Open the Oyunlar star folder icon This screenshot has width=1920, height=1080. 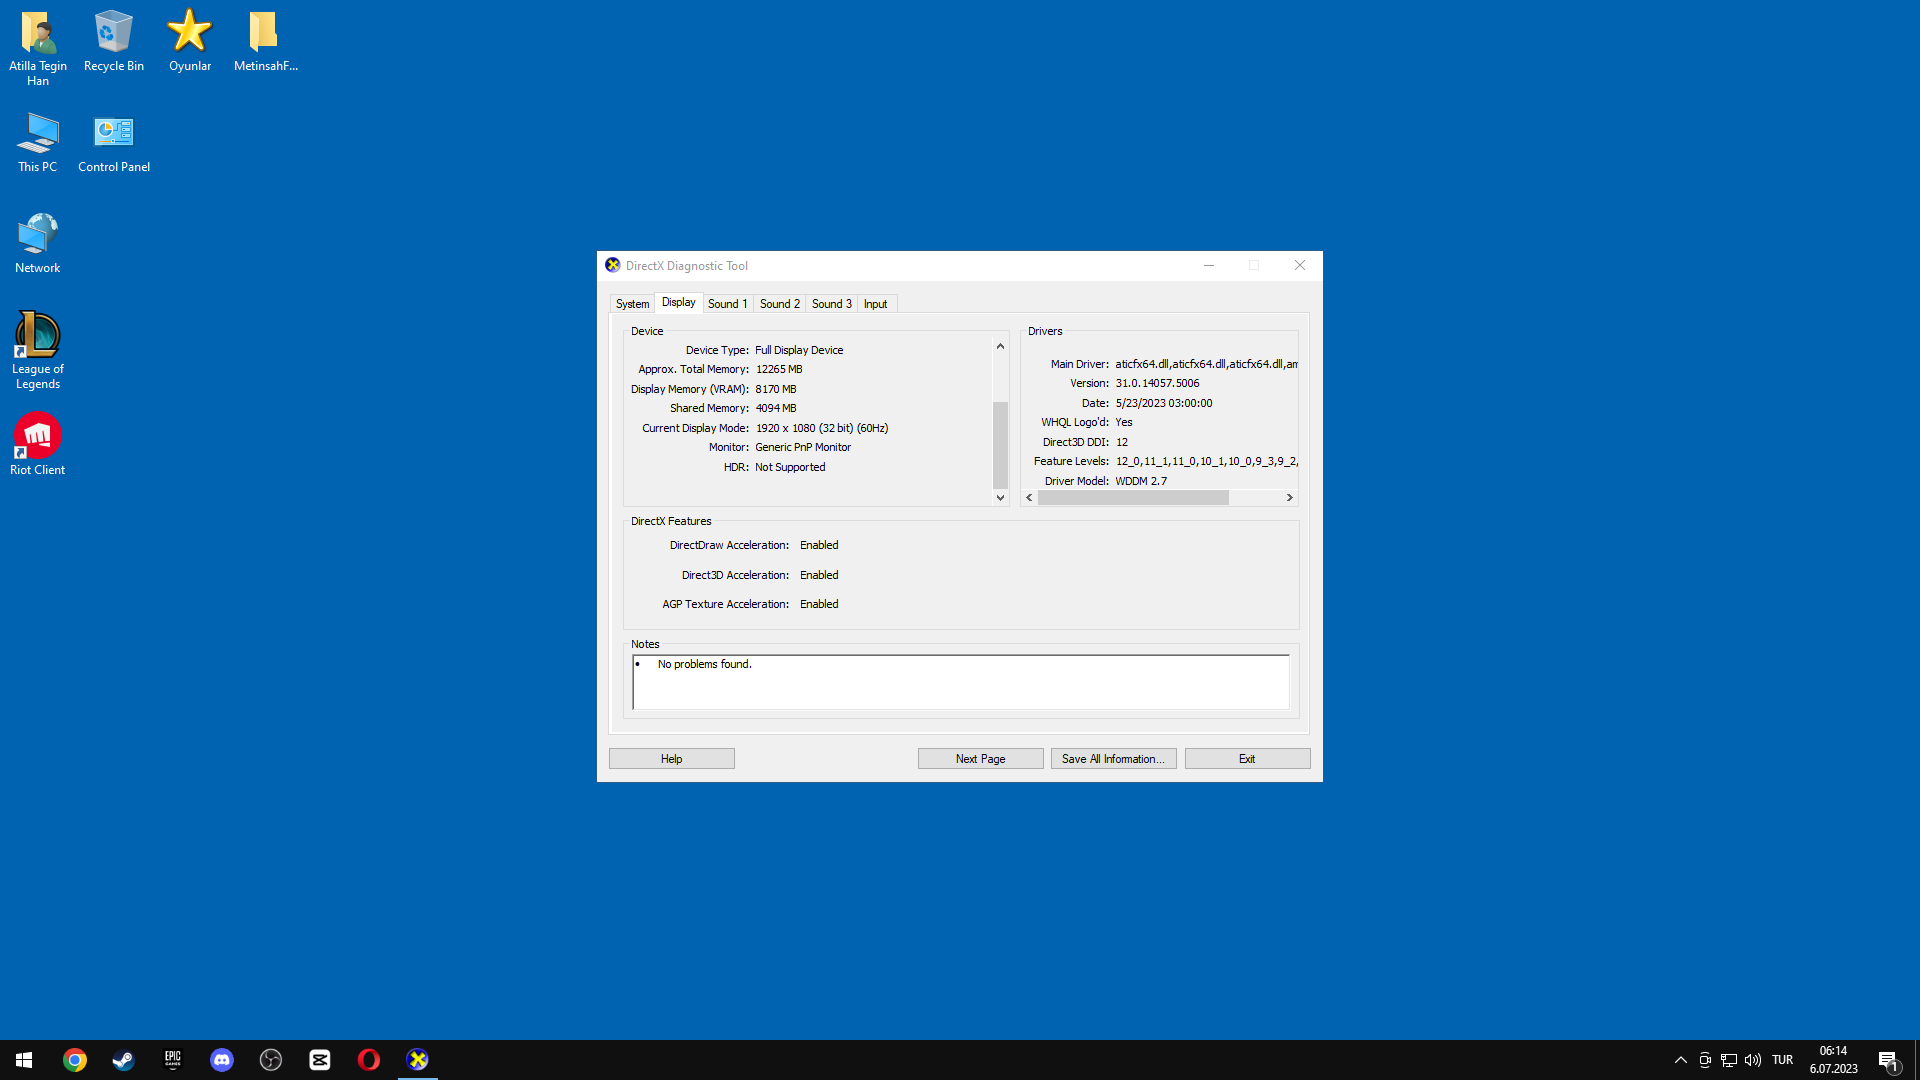(189, 32)
